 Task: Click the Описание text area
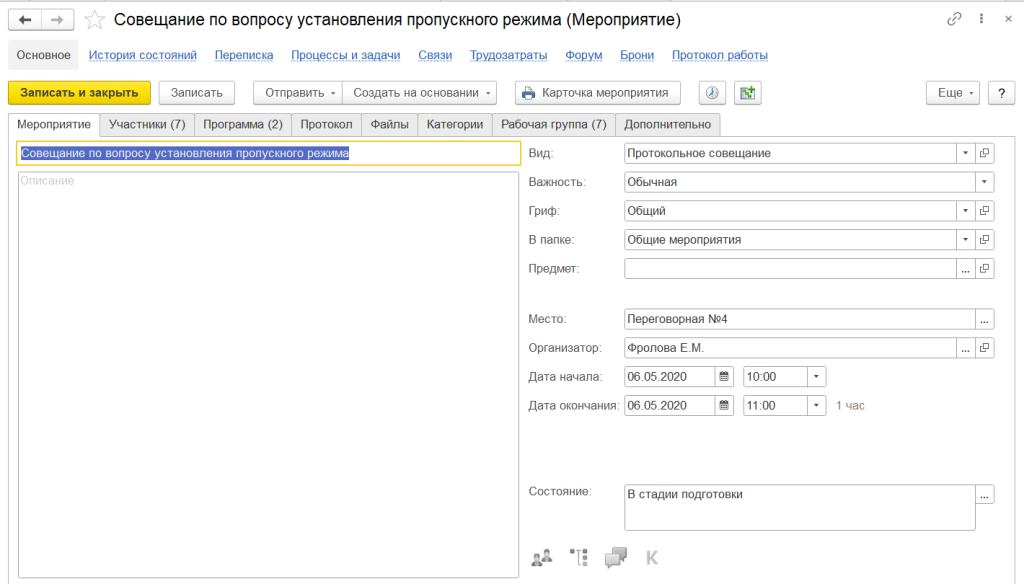coord(268,370)
